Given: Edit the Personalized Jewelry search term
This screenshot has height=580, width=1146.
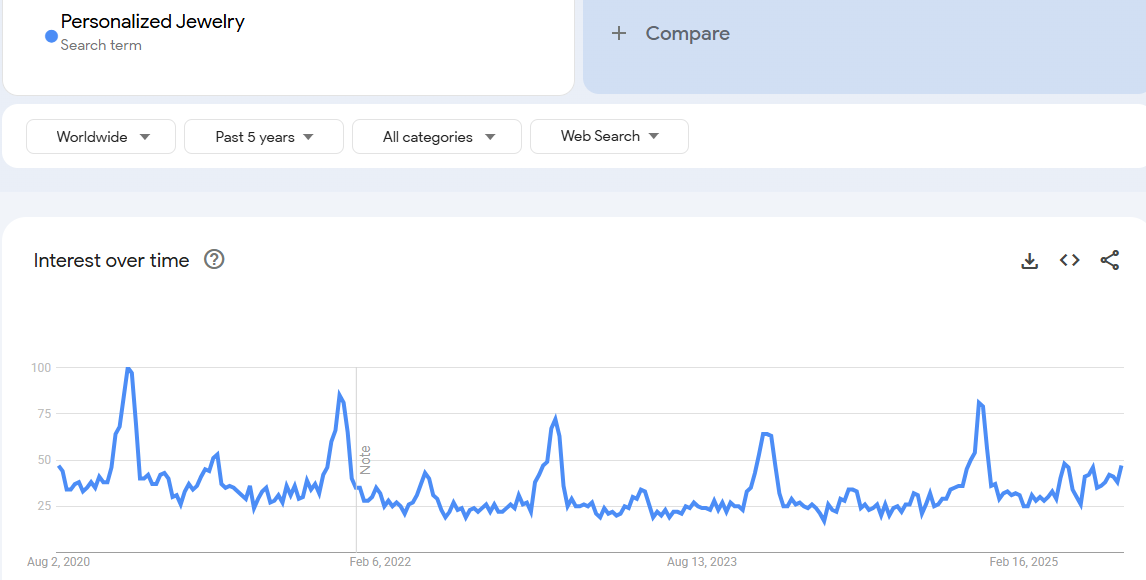Looking at the screenshot, I should [x=152, y=22].
